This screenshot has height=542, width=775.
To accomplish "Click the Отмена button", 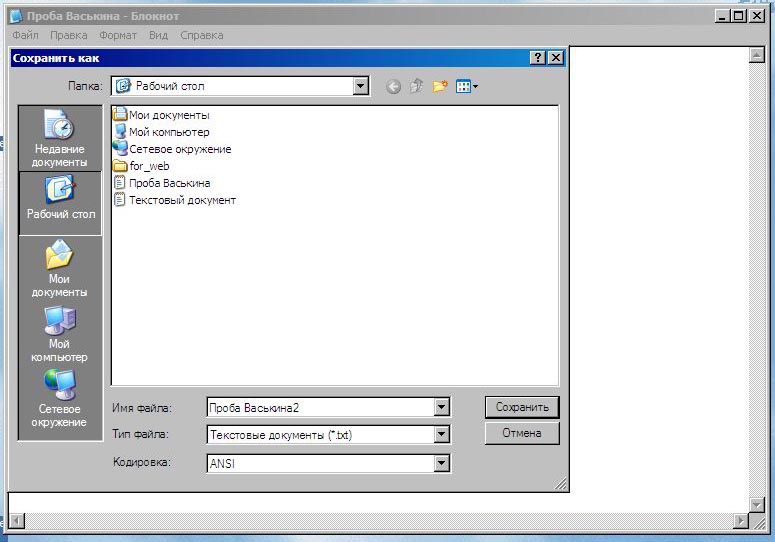I will pyautogui.click(x=522, y=433).
